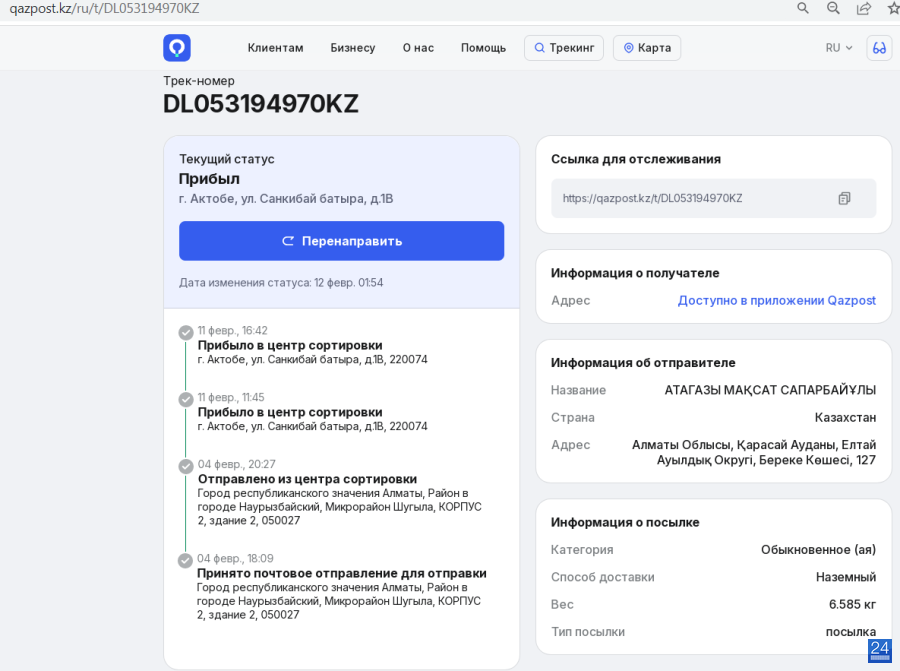Open the Клиентам menu
Image resolution: width=900 pixels, height=671 pixels.
pos(276,48)
